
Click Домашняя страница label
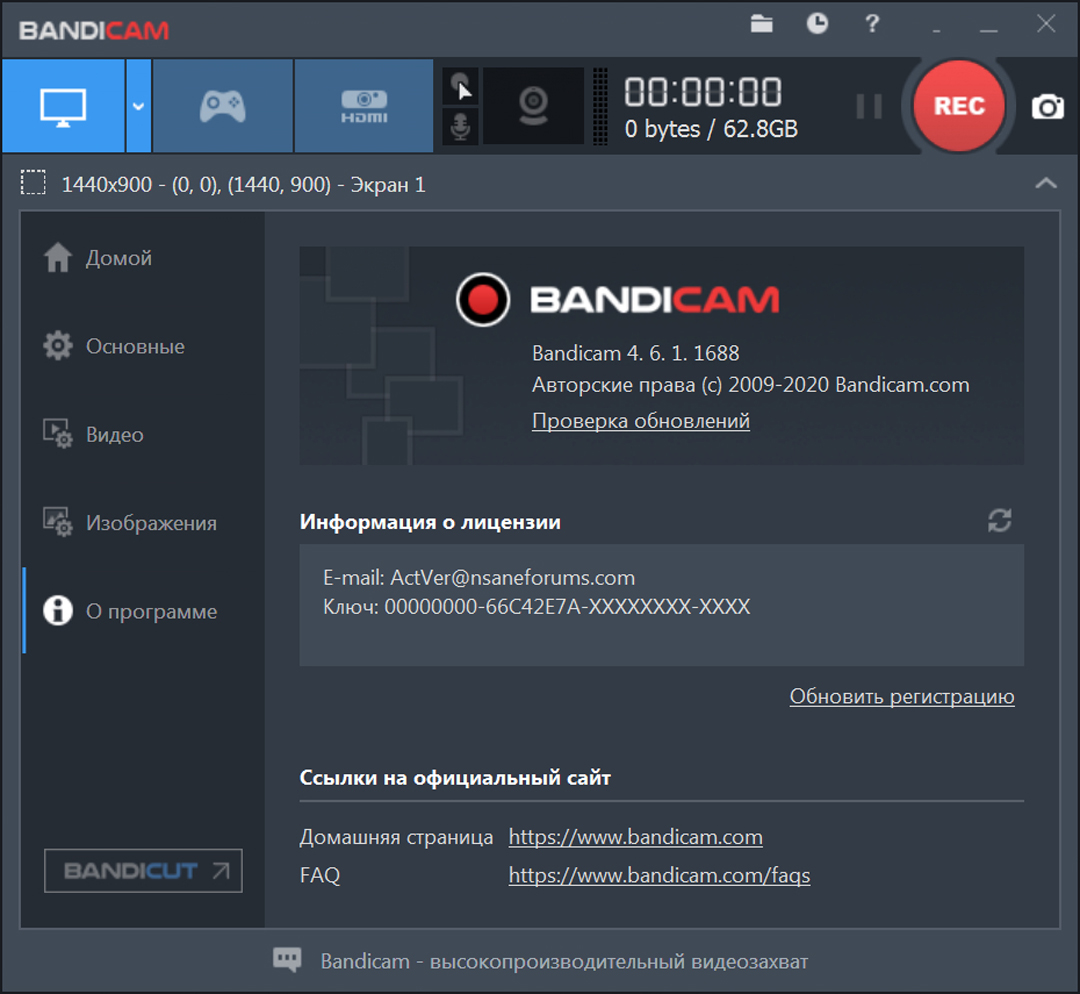click(396, 837)
